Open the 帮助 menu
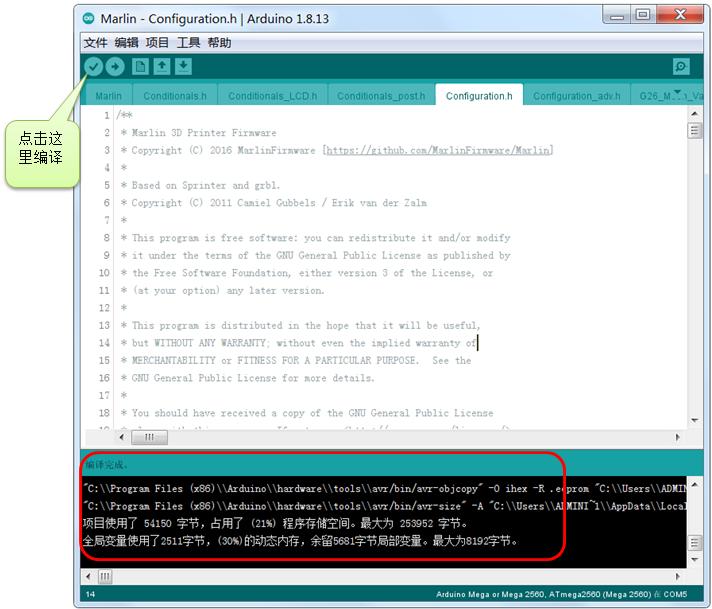Screen dimensions: 712x609 coord(219,43)
